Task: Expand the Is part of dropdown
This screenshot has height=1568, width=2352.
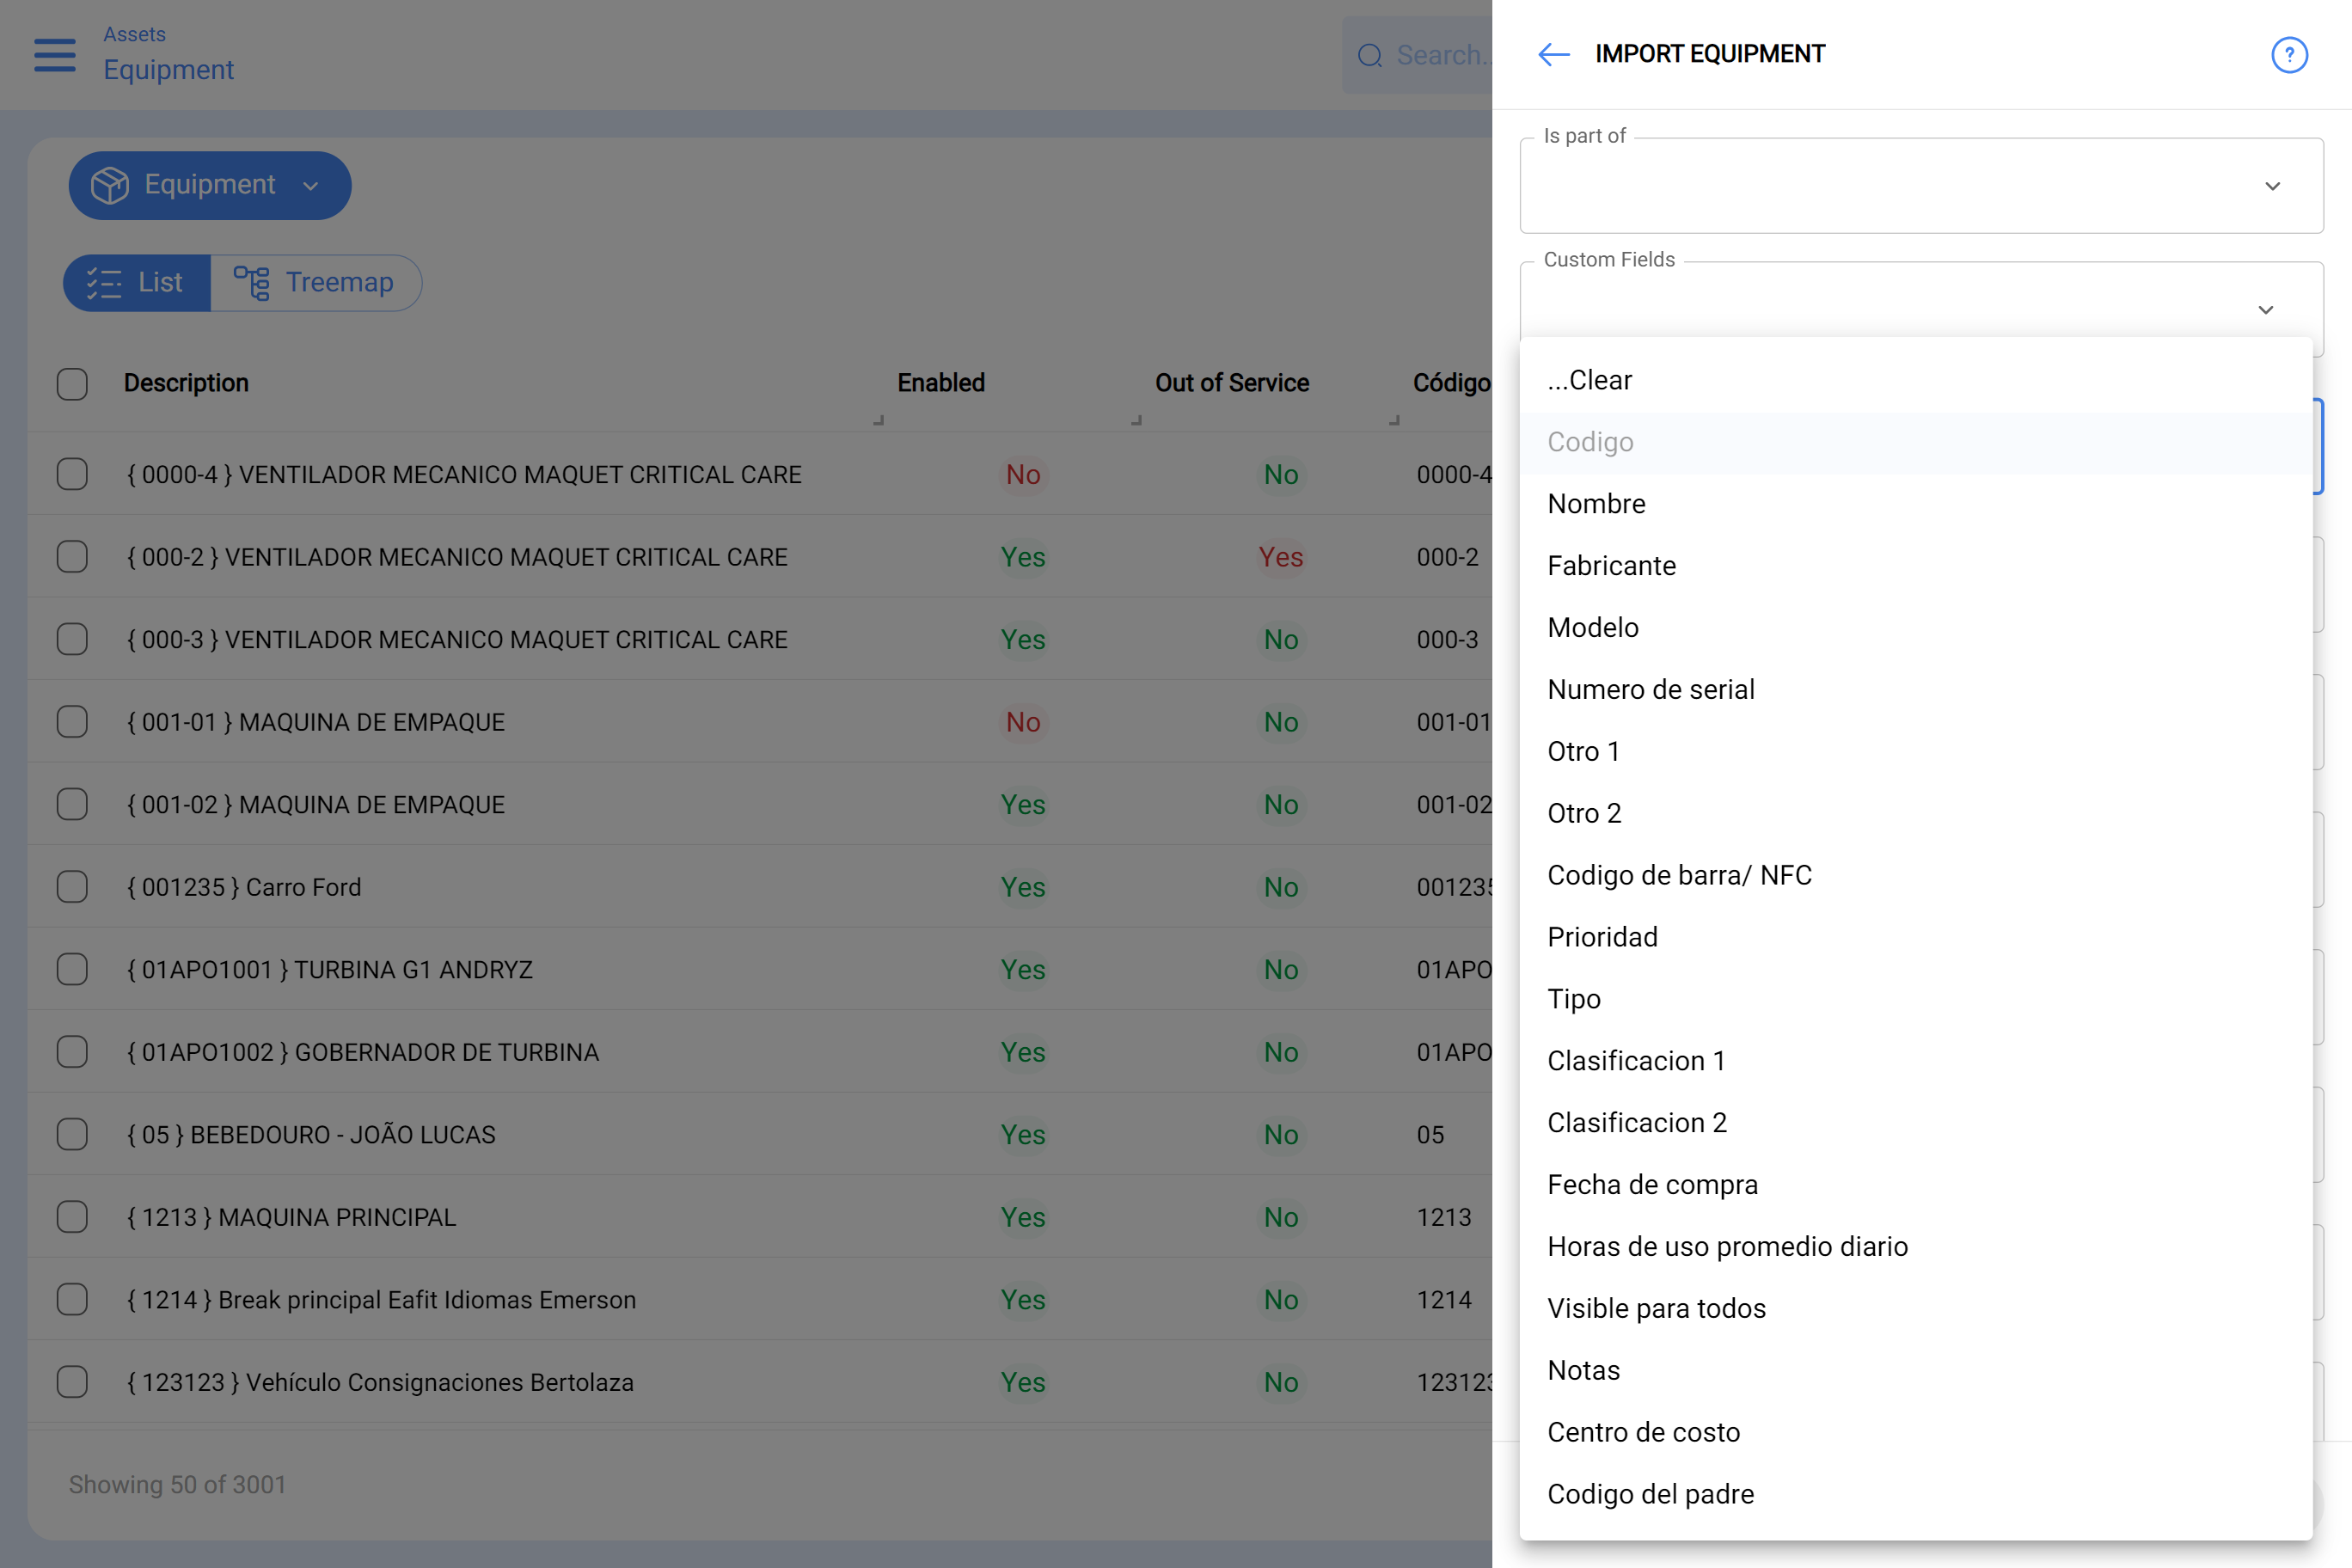Action: tap(1921, 186)
